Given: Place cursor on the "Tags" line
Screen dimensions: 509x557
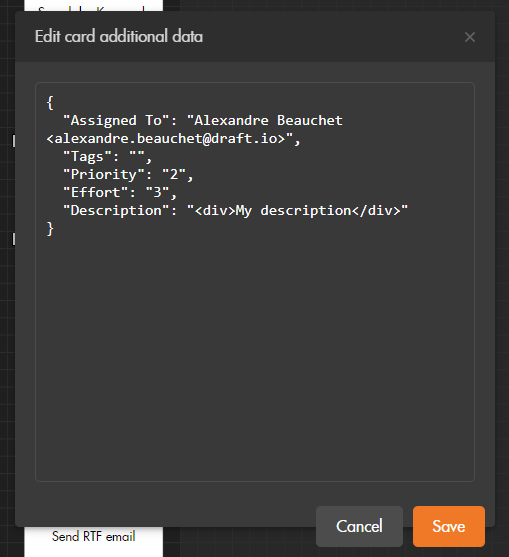Looking at the screenshot, I should (x=107, y=157).
